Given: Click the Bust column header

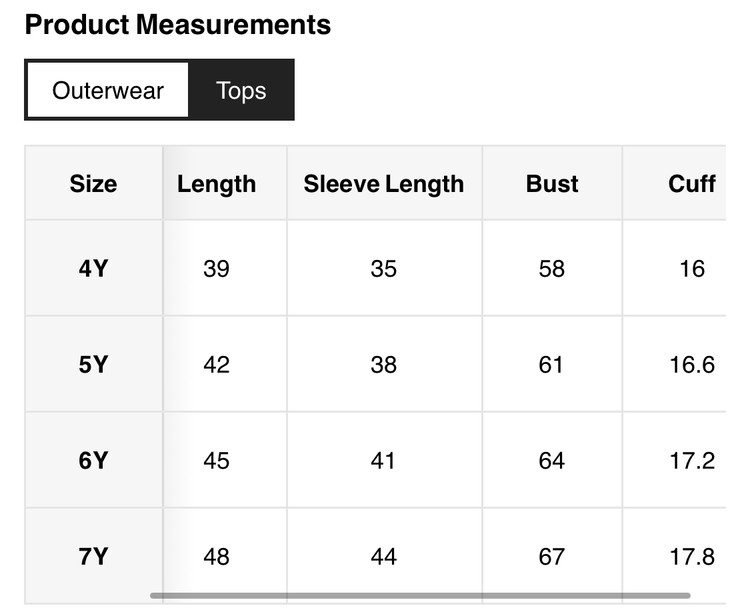Looking at the screenshot, I should click(552, 184).
